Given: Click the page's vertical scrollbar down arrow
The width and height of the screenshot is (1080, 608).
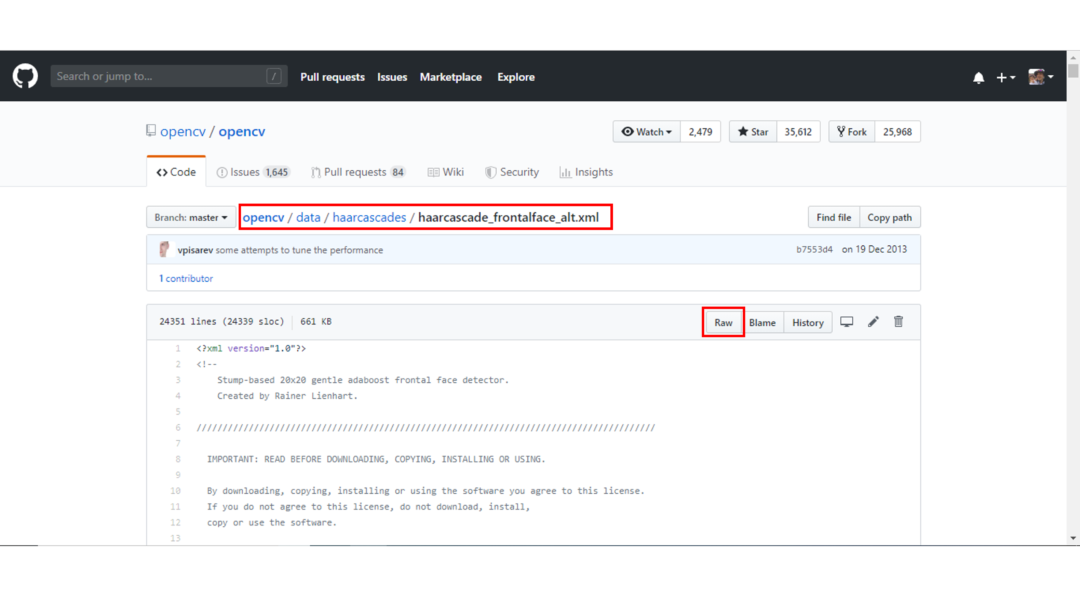Looking at the screenshot, I should (1073, 538).
